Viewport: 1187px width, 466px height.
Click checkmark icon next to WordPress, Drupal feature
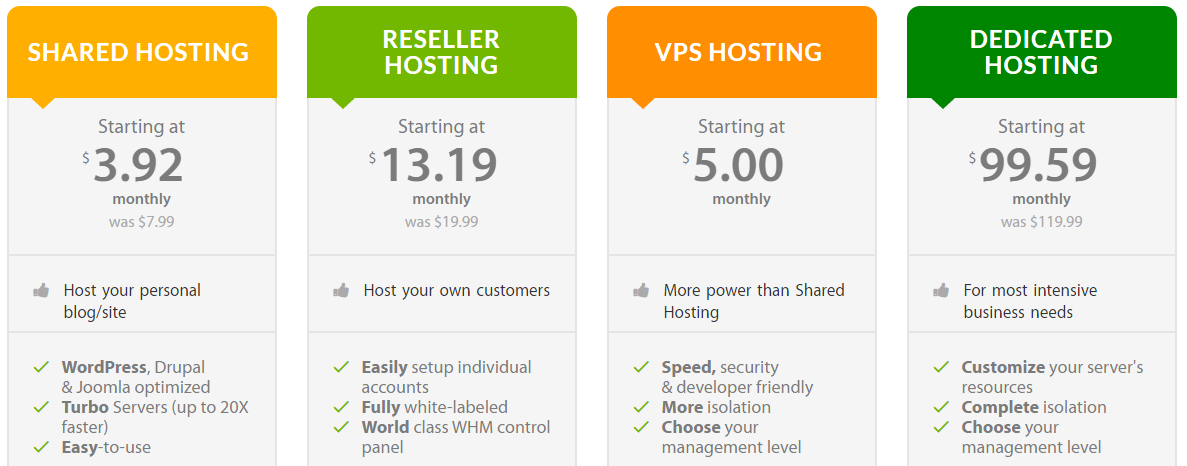(41, 367)
